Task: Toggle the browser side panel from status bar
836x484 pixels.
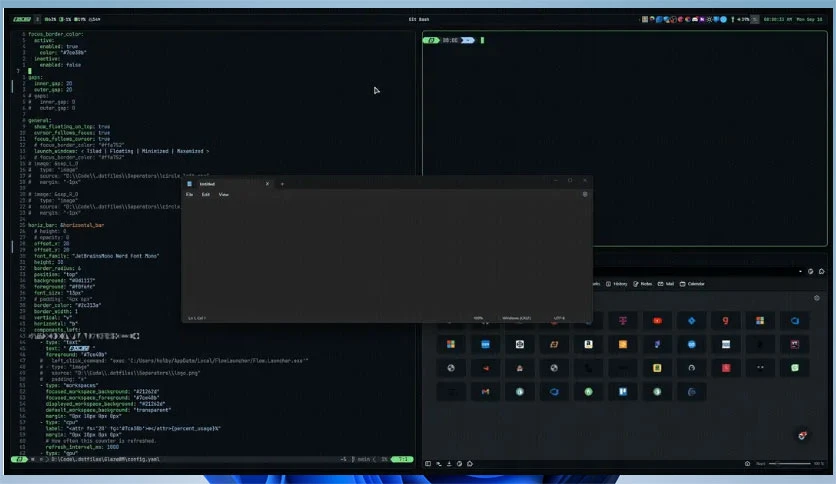Action: coord(428,464)
